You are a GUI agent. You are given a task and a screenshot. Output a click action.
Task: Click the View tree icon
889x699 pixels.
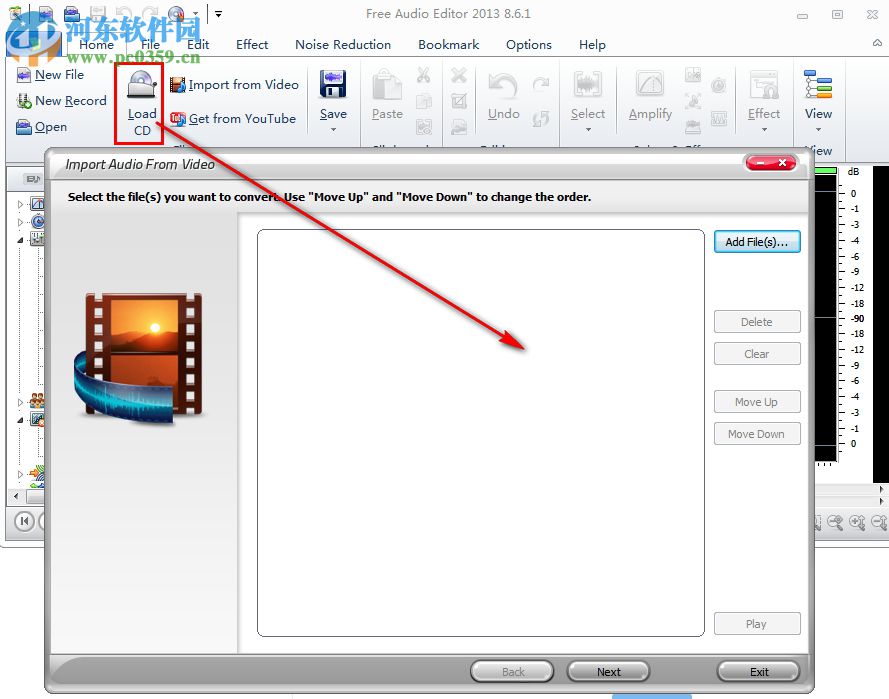click(x=818, y=84)
